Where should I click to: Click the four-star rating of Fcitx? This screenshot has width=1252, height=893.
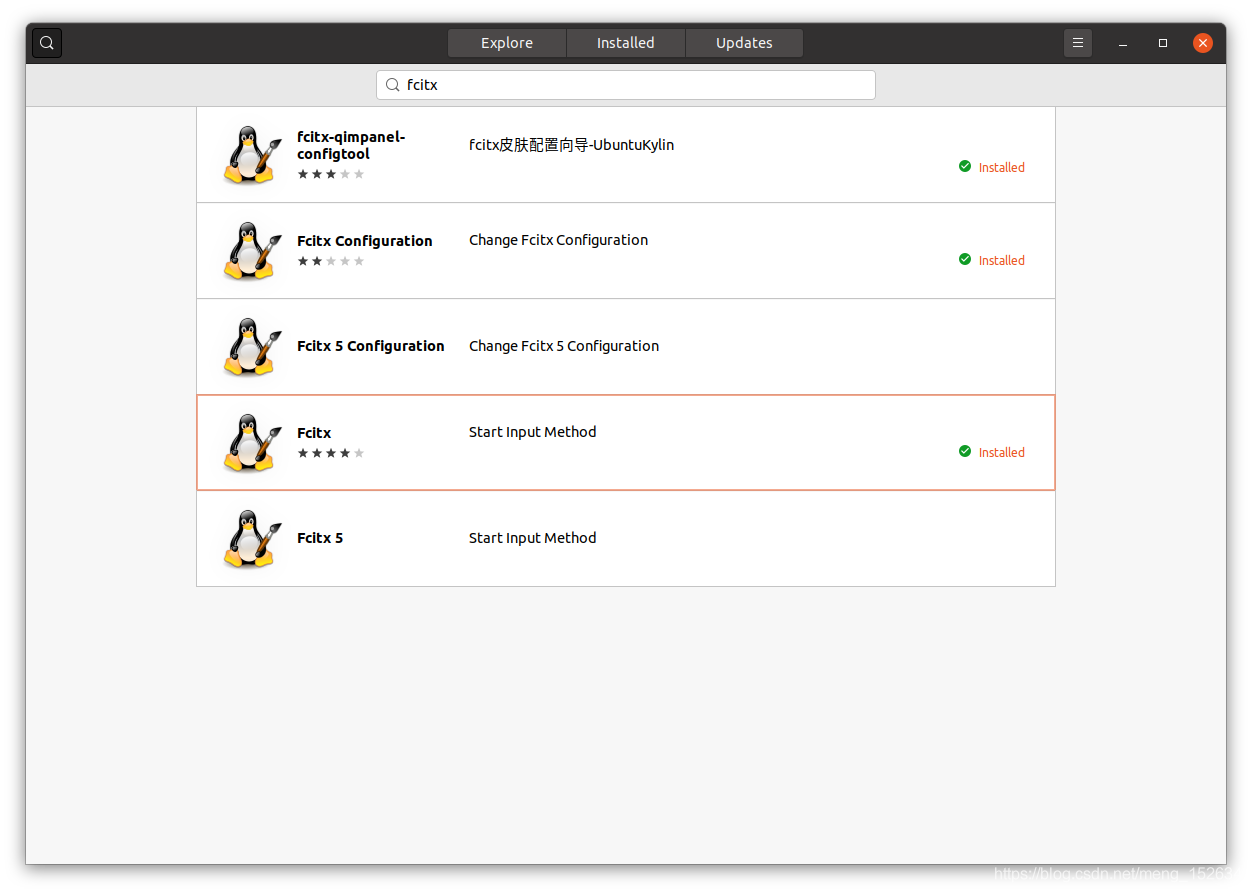[x=331, y=453]
